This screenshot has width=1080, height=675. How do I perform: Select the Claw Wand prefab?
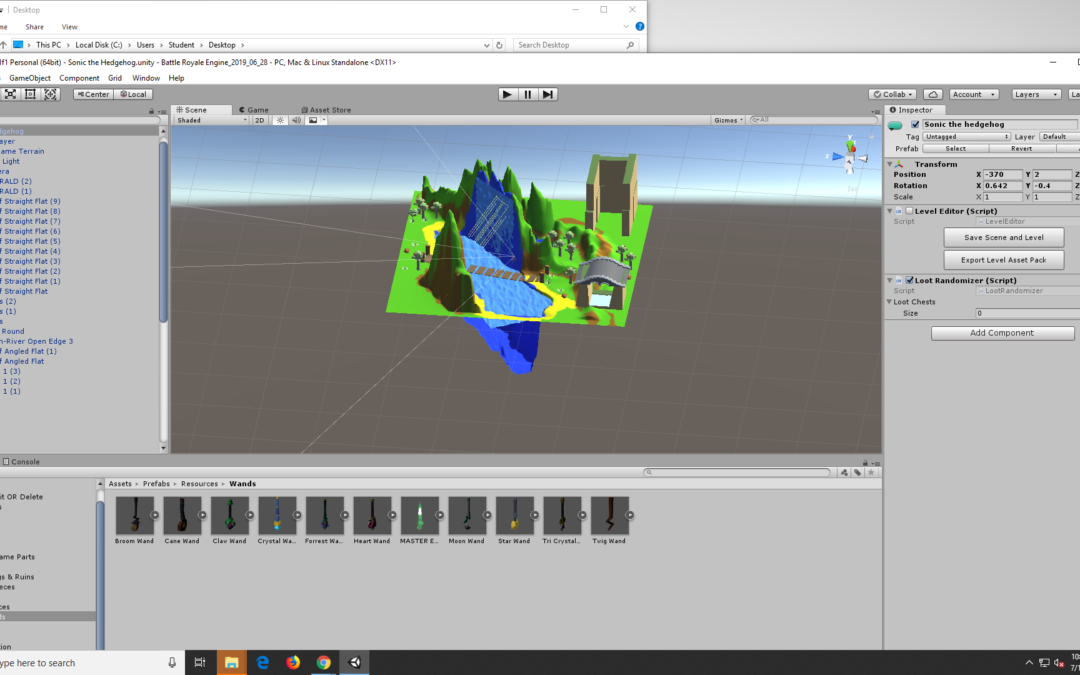pyautogui.click(x=229, y=520)
